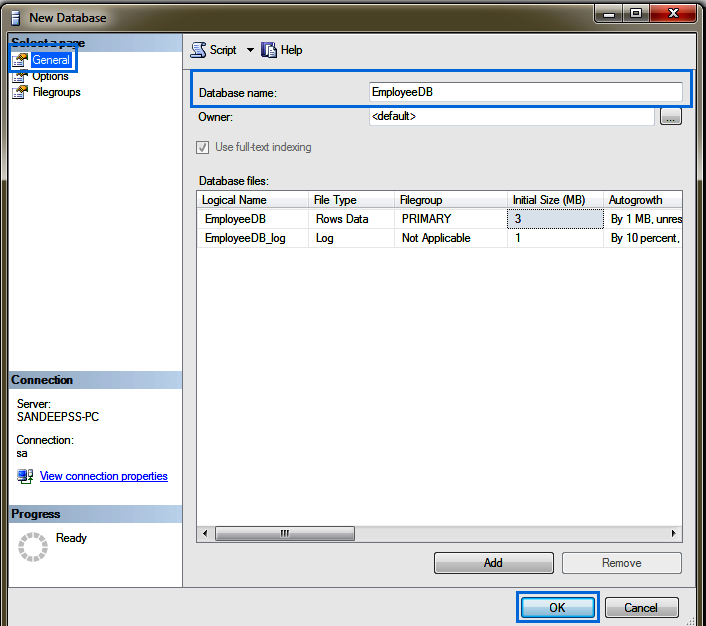Click initial size cell with value 1
This screenshot has height=626, width=706.
click(555, 238)
